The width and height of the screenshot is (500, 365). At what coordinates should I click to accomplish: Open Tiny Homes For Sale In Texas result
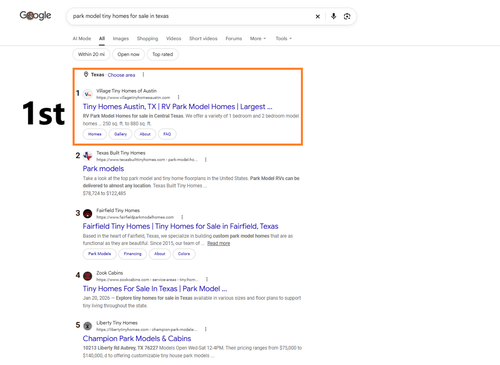(155, 289)
